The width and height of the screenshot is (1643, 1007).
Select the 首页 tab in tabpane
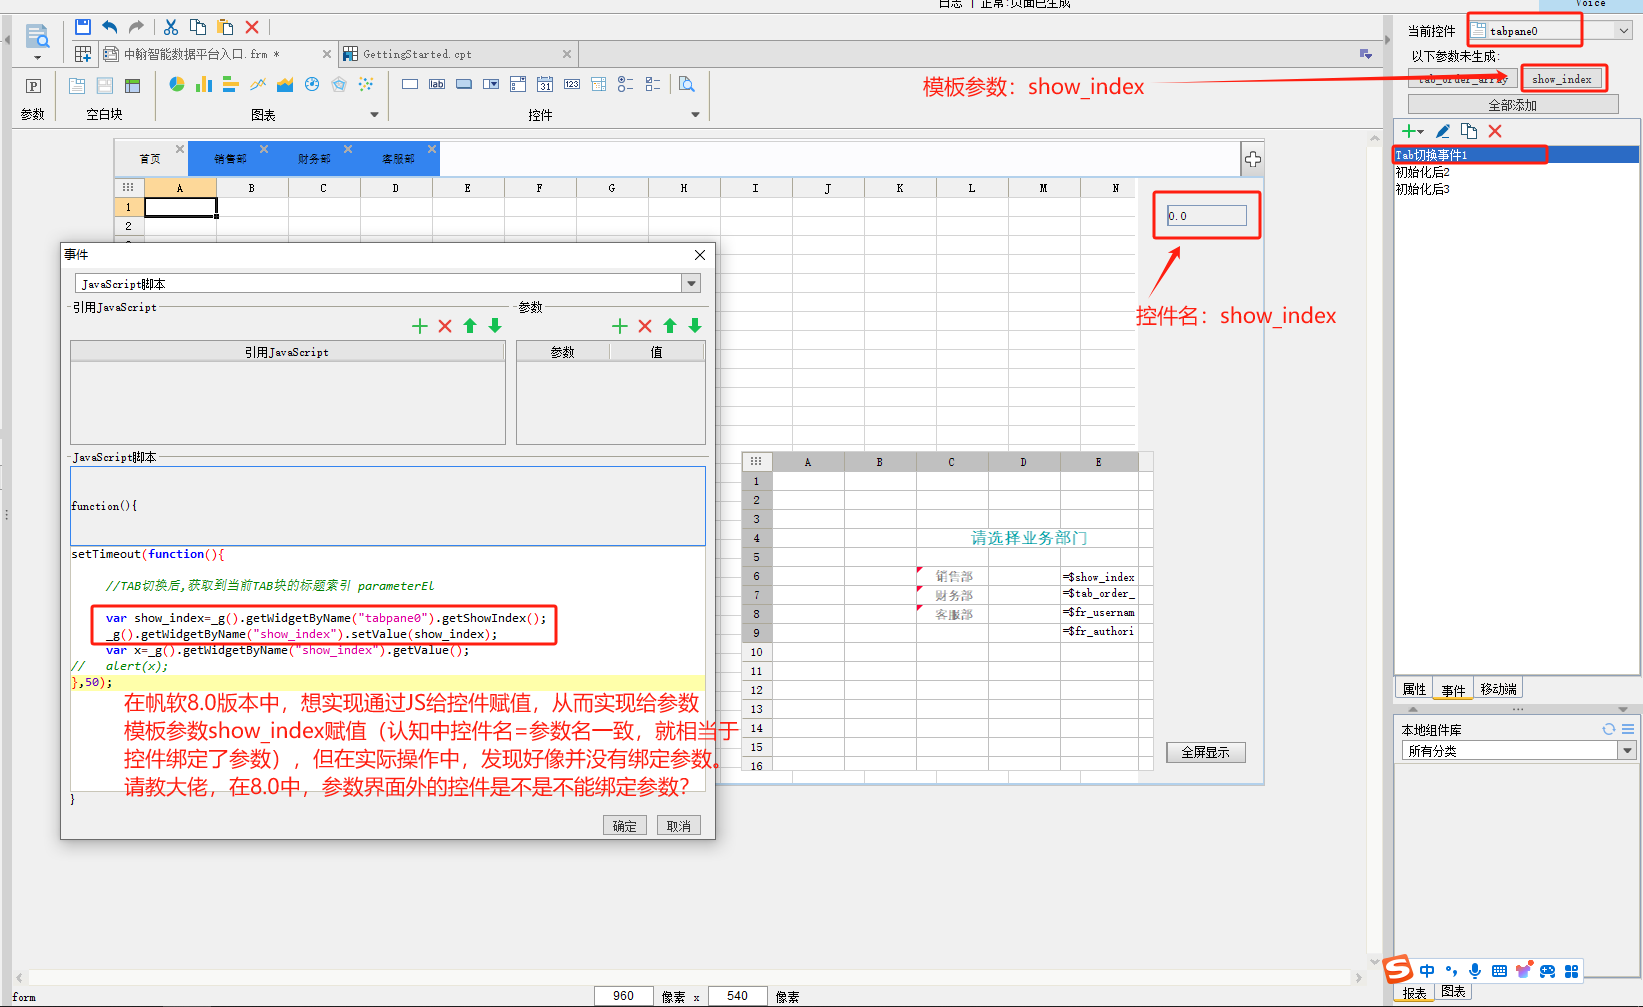click(x=150, y=159)
